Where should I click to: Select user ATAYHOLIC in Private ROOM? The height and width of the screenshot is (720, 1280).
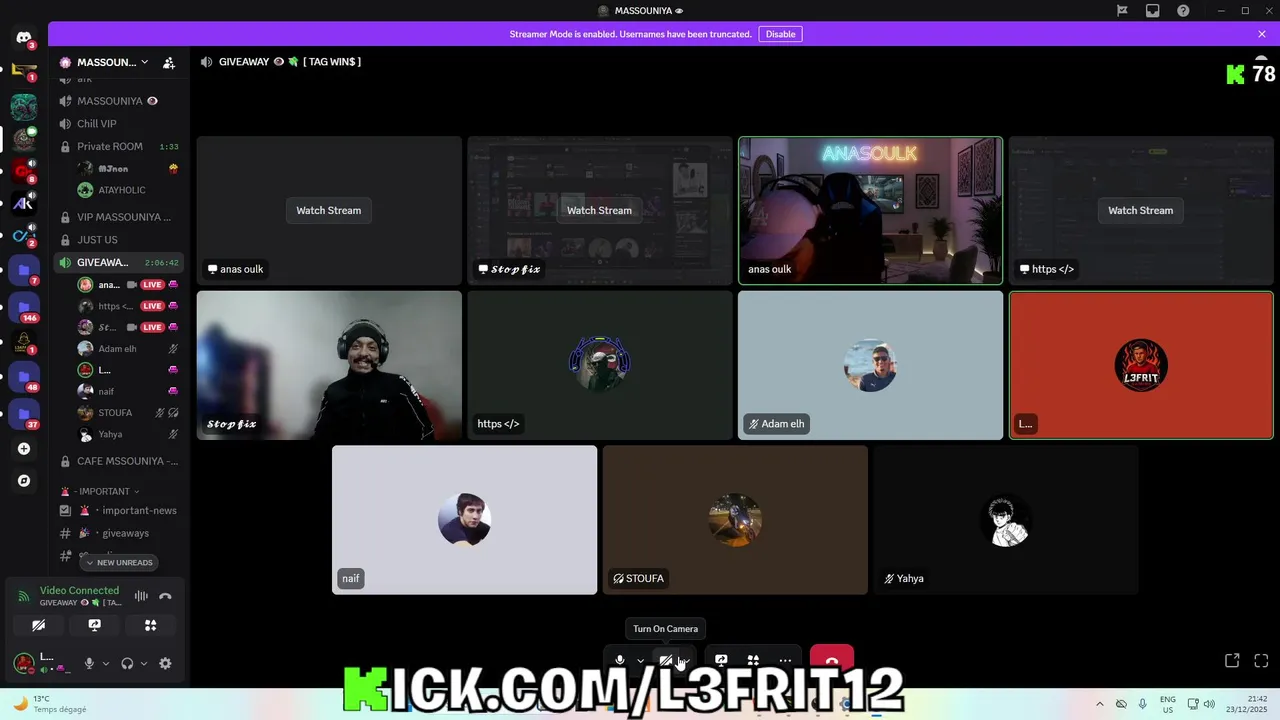[x=128, y=190]
